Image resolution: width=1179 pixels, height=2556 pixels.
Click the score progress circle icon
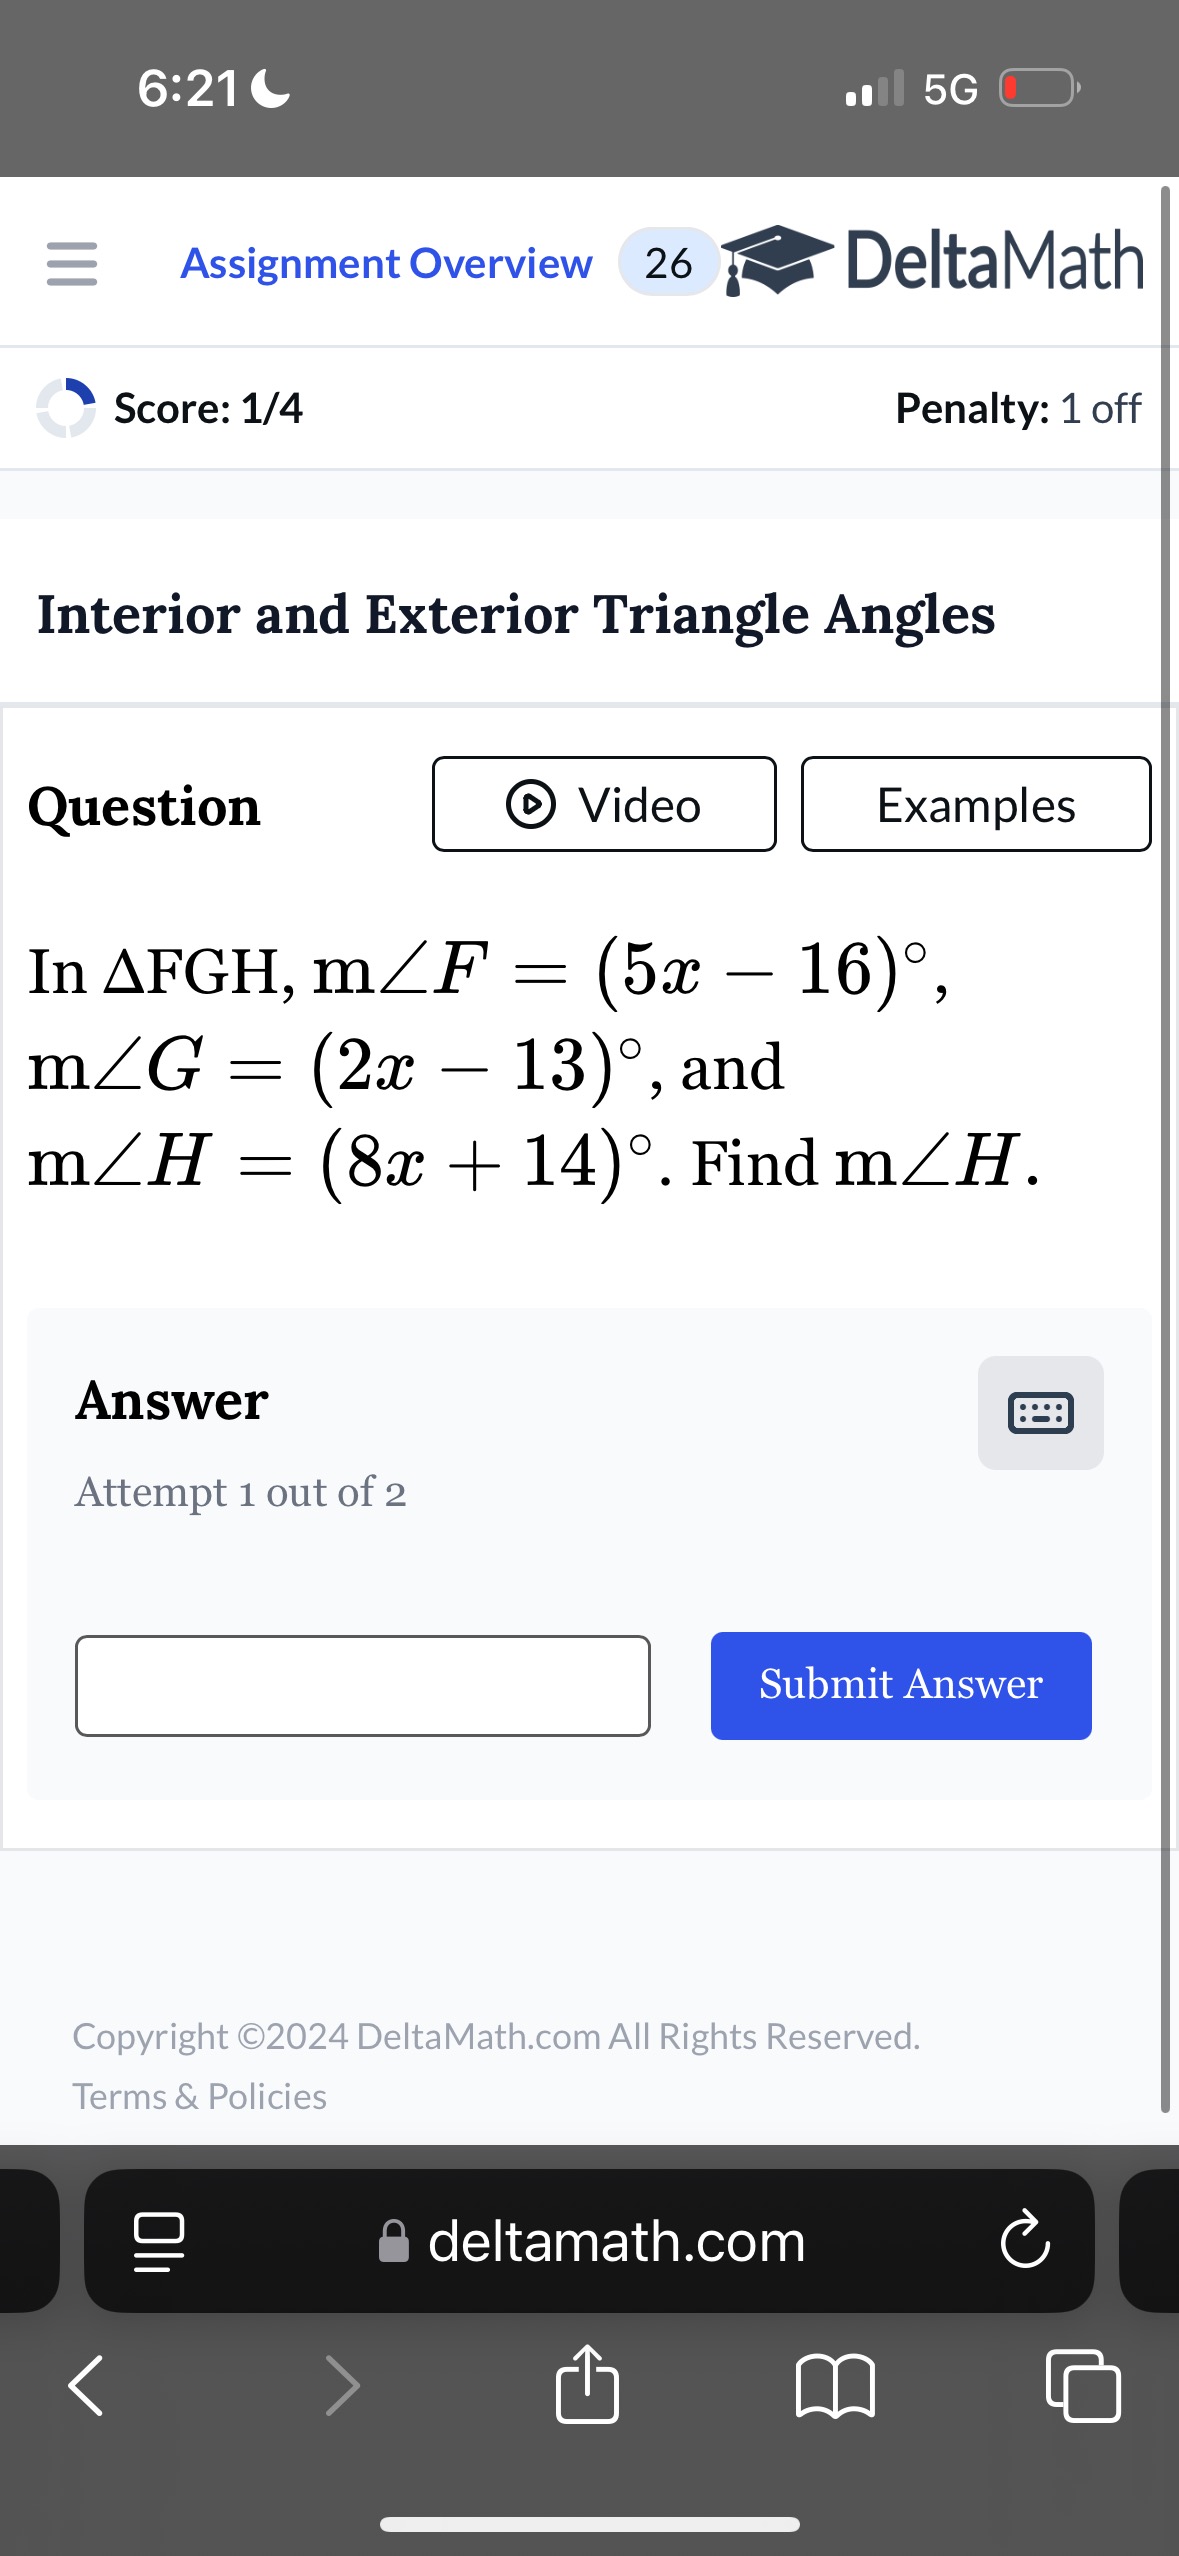click(x=66, y=408)
